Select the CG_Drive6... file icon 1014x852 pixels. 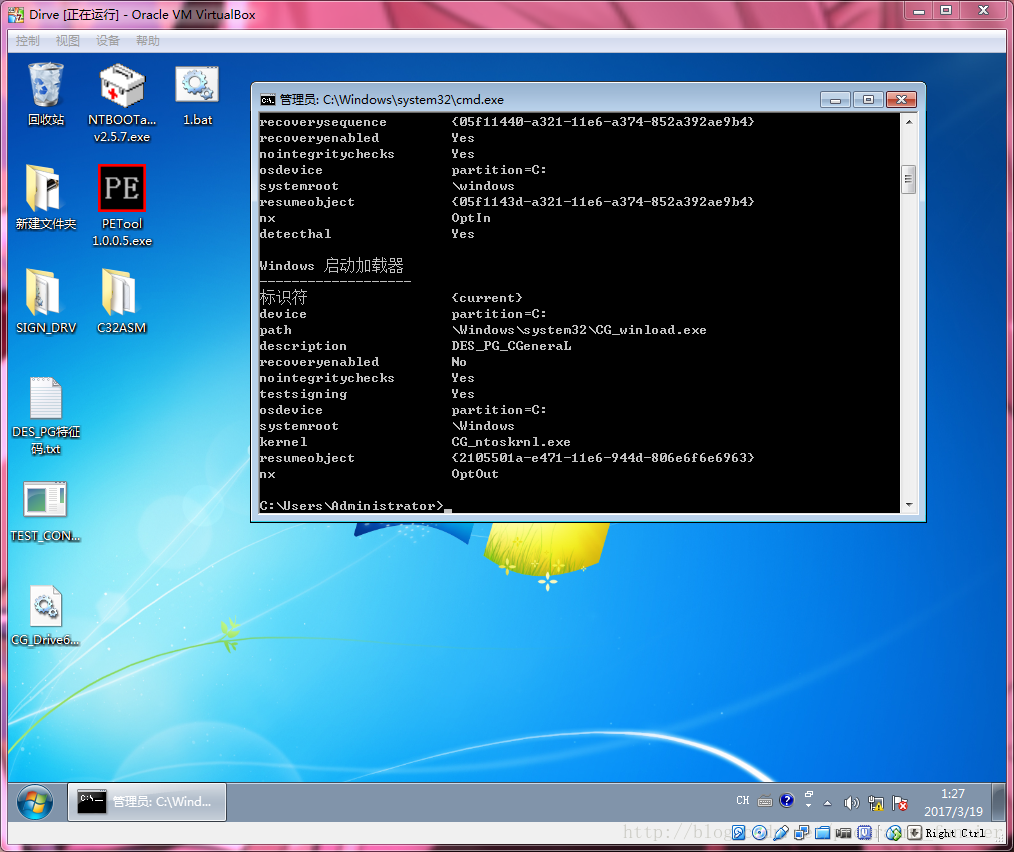coord(46,615)
